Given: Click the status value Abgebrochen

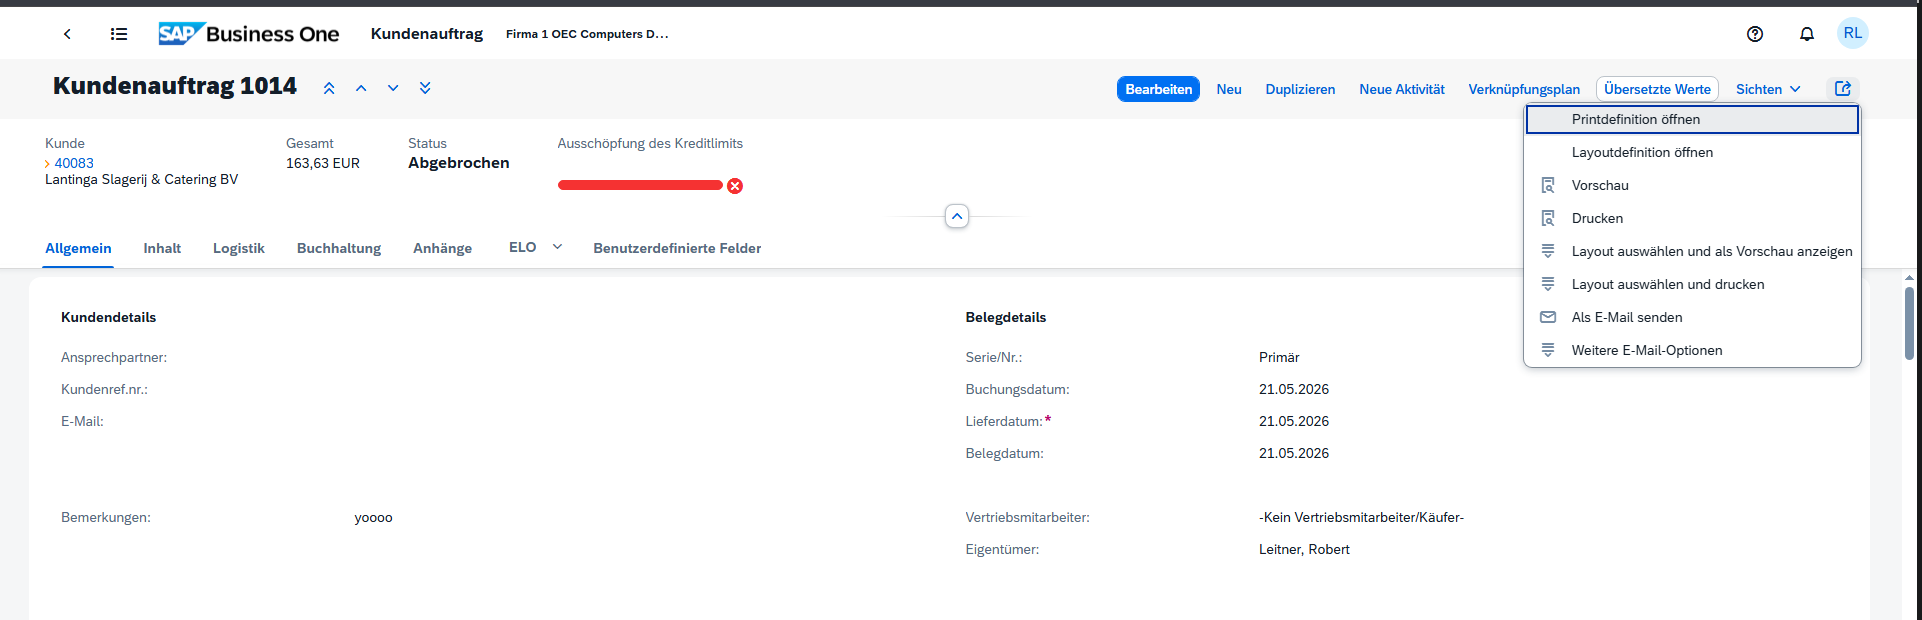Looking at the screenshot, I should coord(459,163).
